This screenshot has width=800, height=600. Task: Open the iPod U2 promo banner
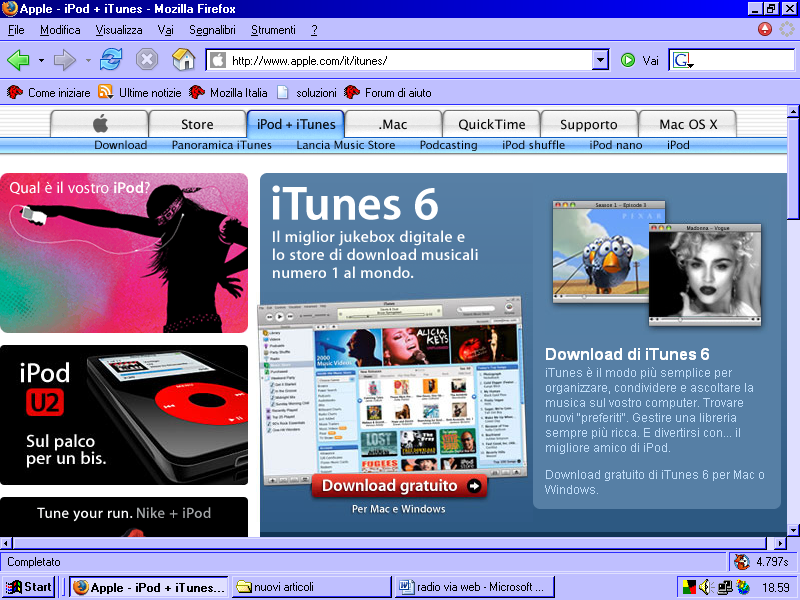124,415
